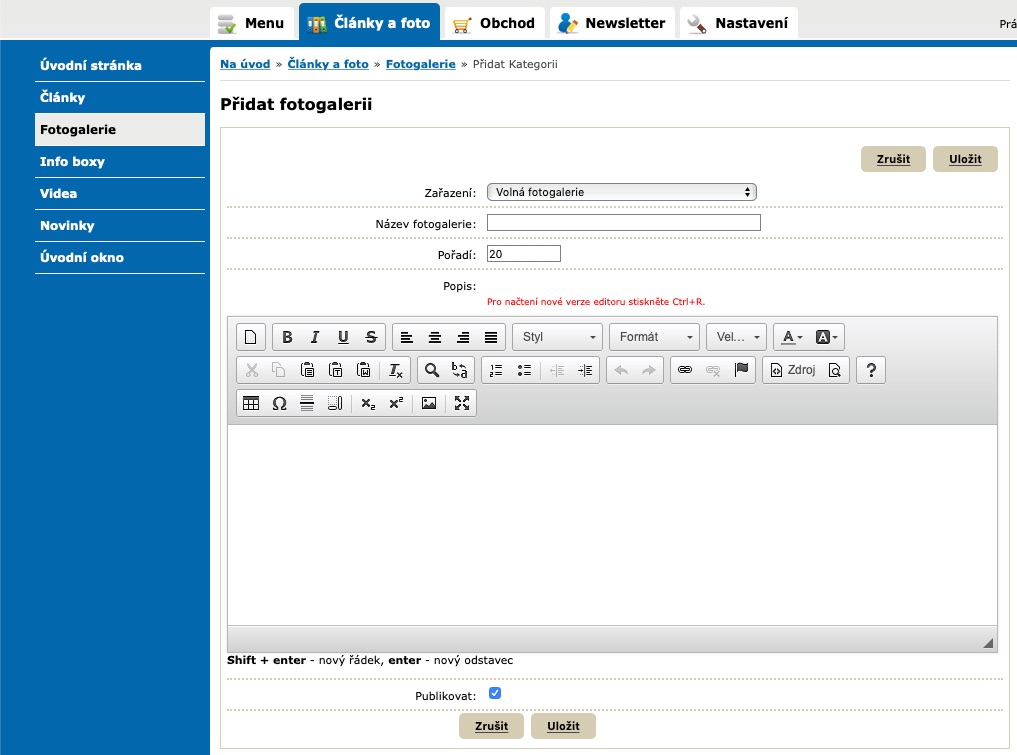This screenshot has height=755, width=1017.
Task: Click bottom Uložit button
Action: pos(563,726)
